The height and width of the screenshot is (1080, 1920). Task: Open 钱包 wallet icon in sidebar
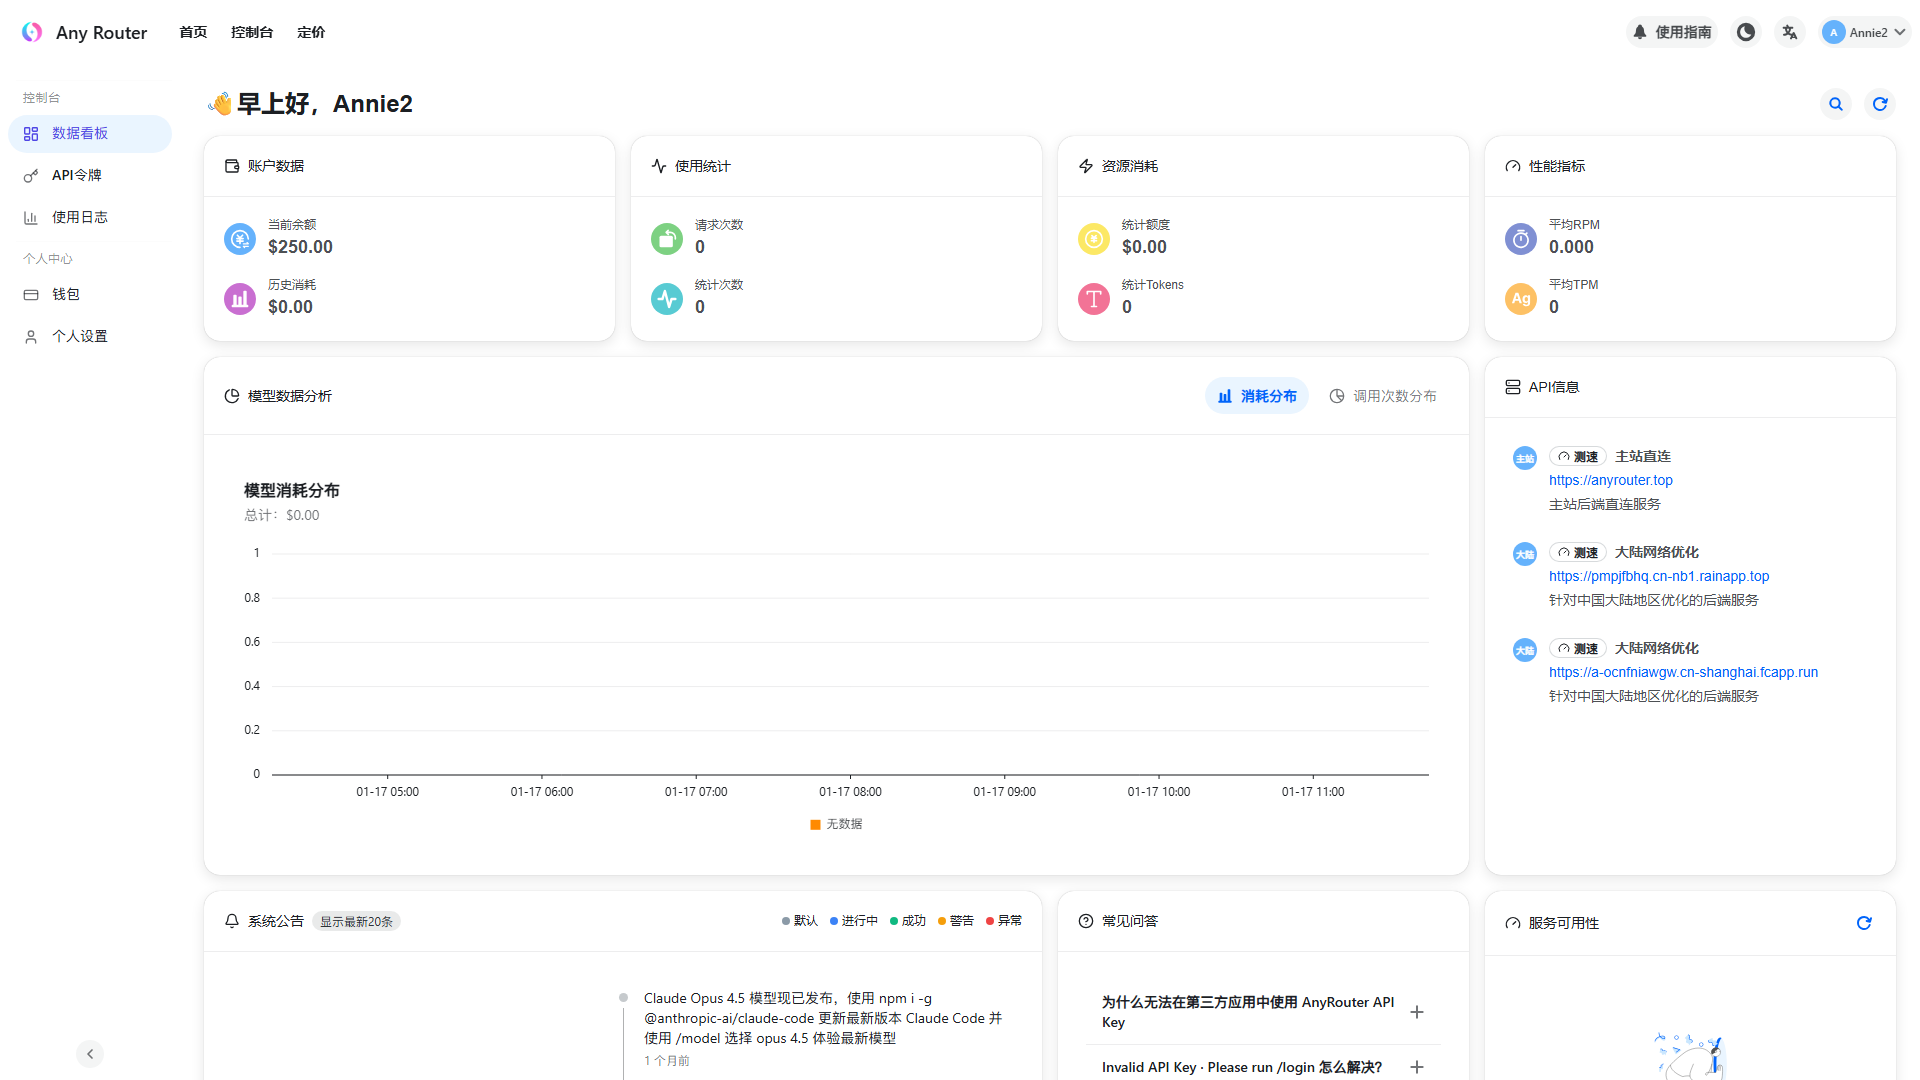click(x=31, y=295)
